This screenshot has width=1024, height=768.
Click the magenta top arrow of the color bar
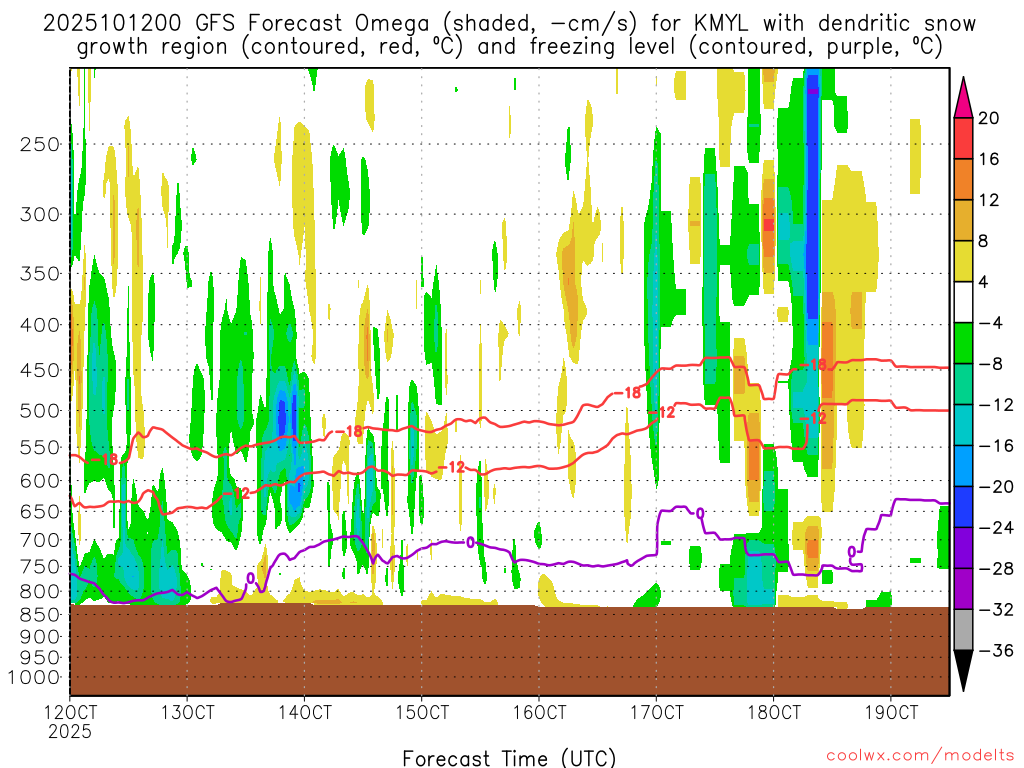pyautogui.click(x=963, y=98)
